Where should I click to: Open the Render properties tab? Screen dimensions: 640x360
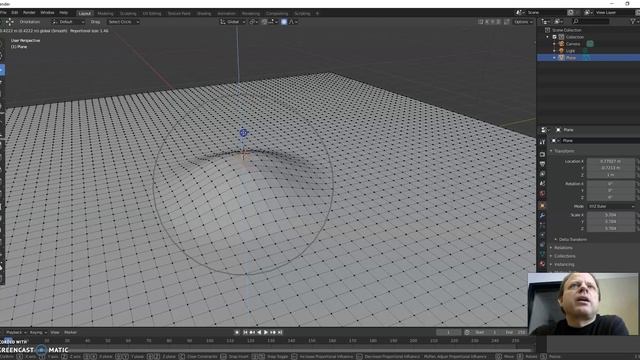542,154
